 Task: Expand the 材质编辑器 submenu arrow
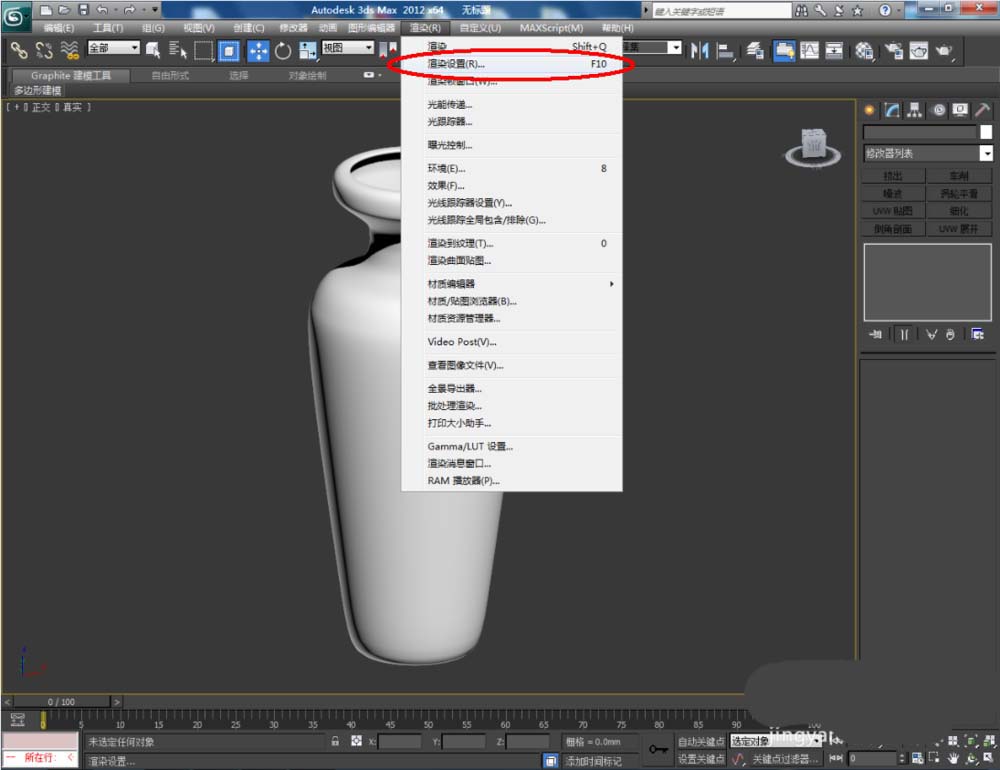click(612, 284)
